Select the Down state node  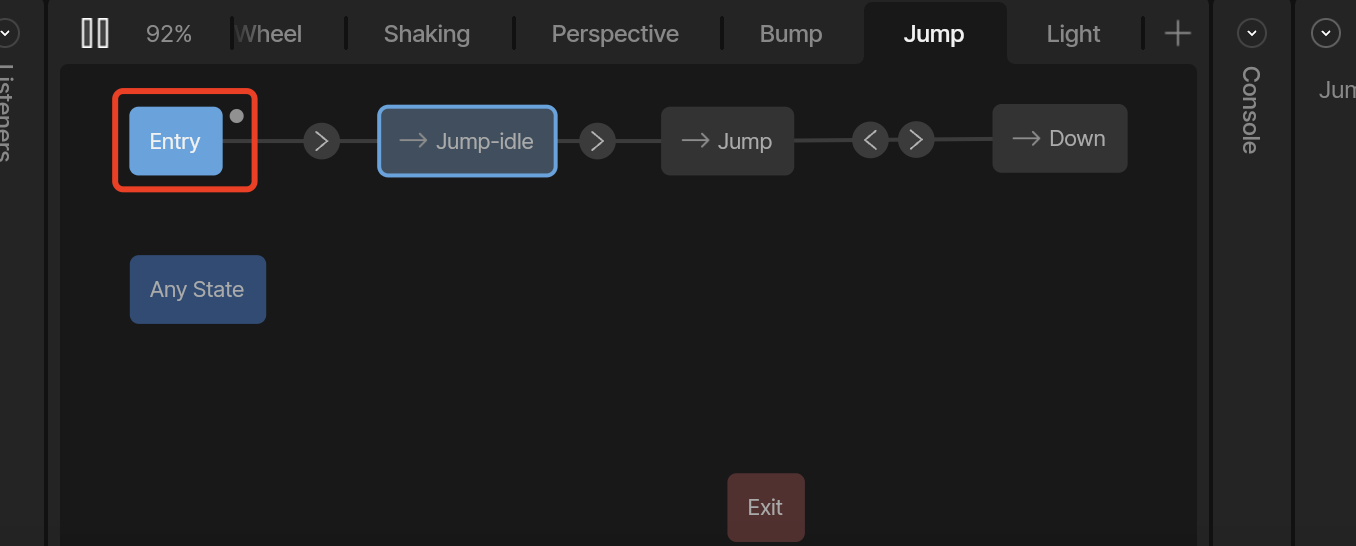click(1060, 138)
